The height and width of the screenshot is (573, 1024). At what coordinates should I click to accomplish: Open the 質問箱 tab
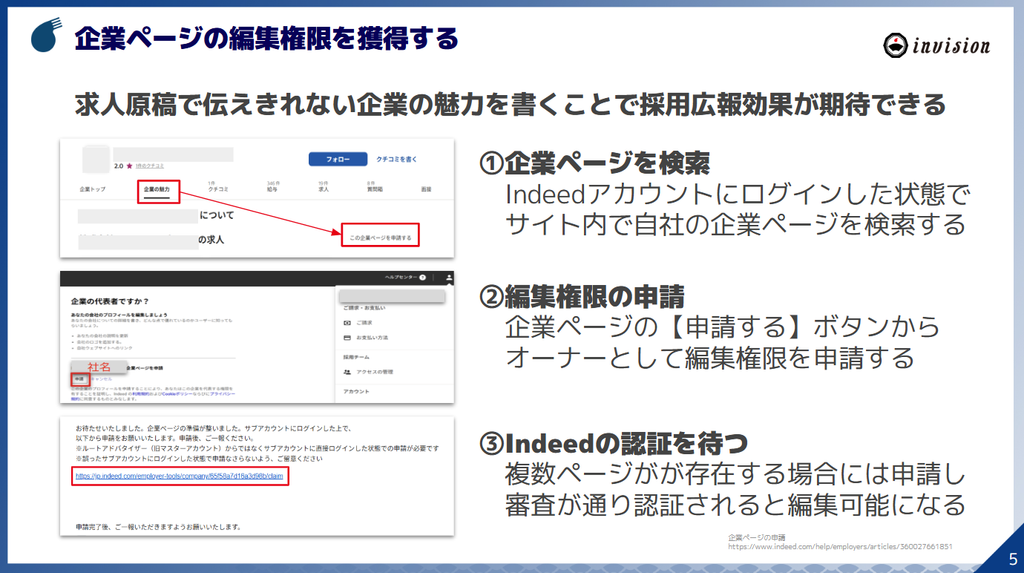coord(375,187)
